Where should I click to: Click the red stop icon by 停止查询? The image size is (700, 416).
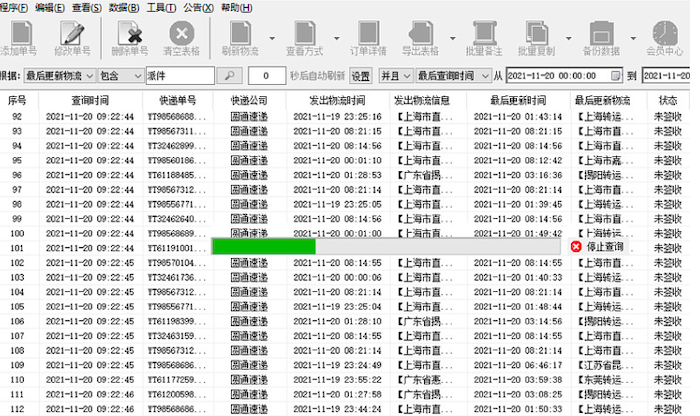pyautogui.click(x=576, y=246)
